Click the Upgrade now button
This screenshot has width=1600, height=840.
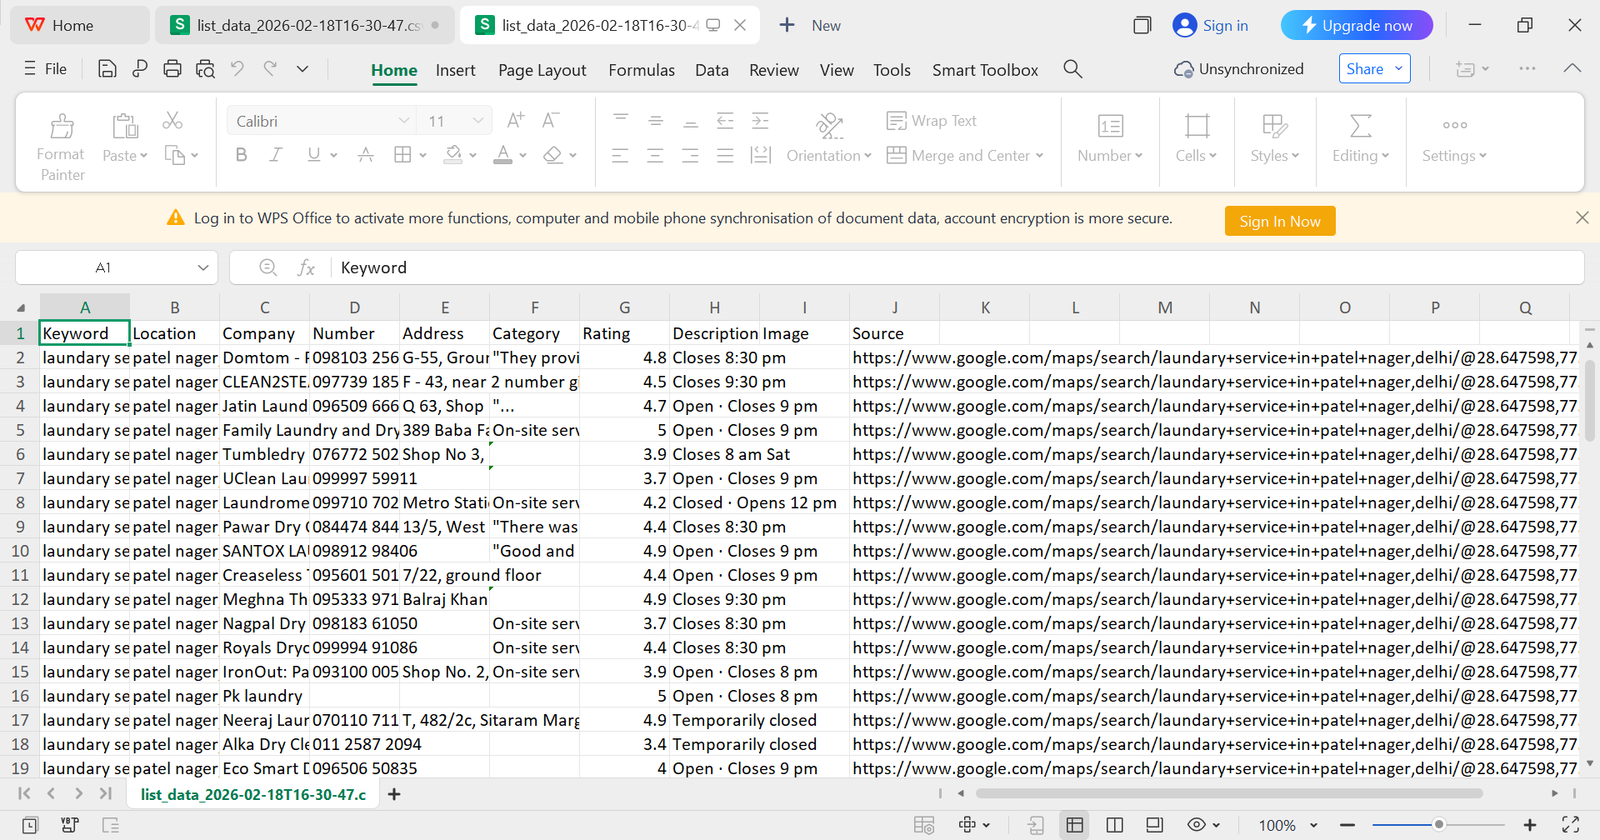[x=1356, y=25]
